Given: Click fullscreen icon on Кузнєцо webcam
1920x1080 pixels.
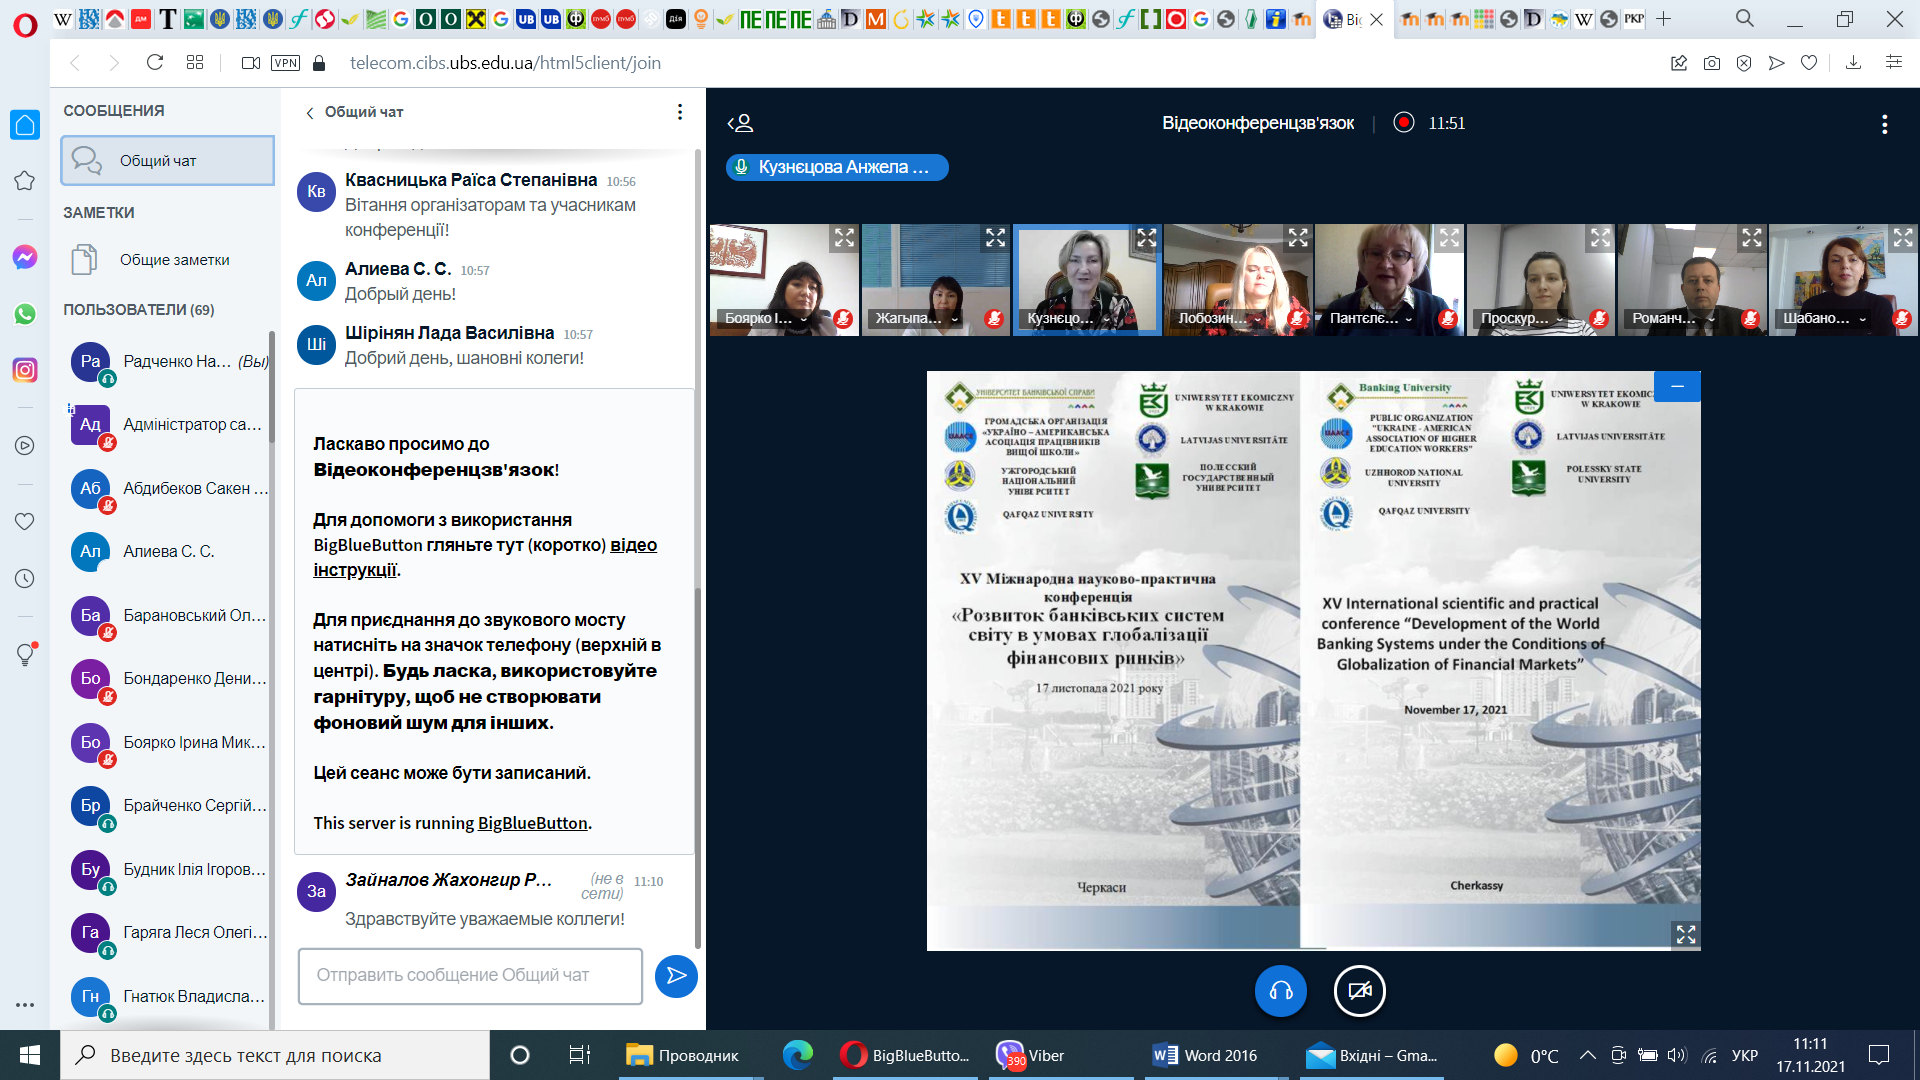Looking at the screenshot, I should [x=1146, y=238].
